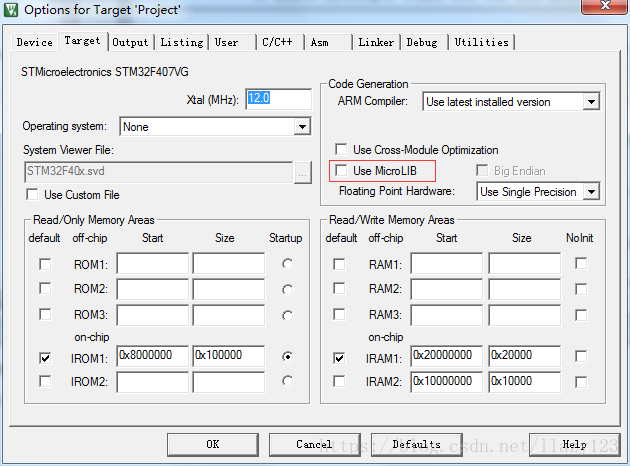Viewport: 630px width, 466px height.
Task: Click the ROM1 Start field
Action: tap(152, 264)
